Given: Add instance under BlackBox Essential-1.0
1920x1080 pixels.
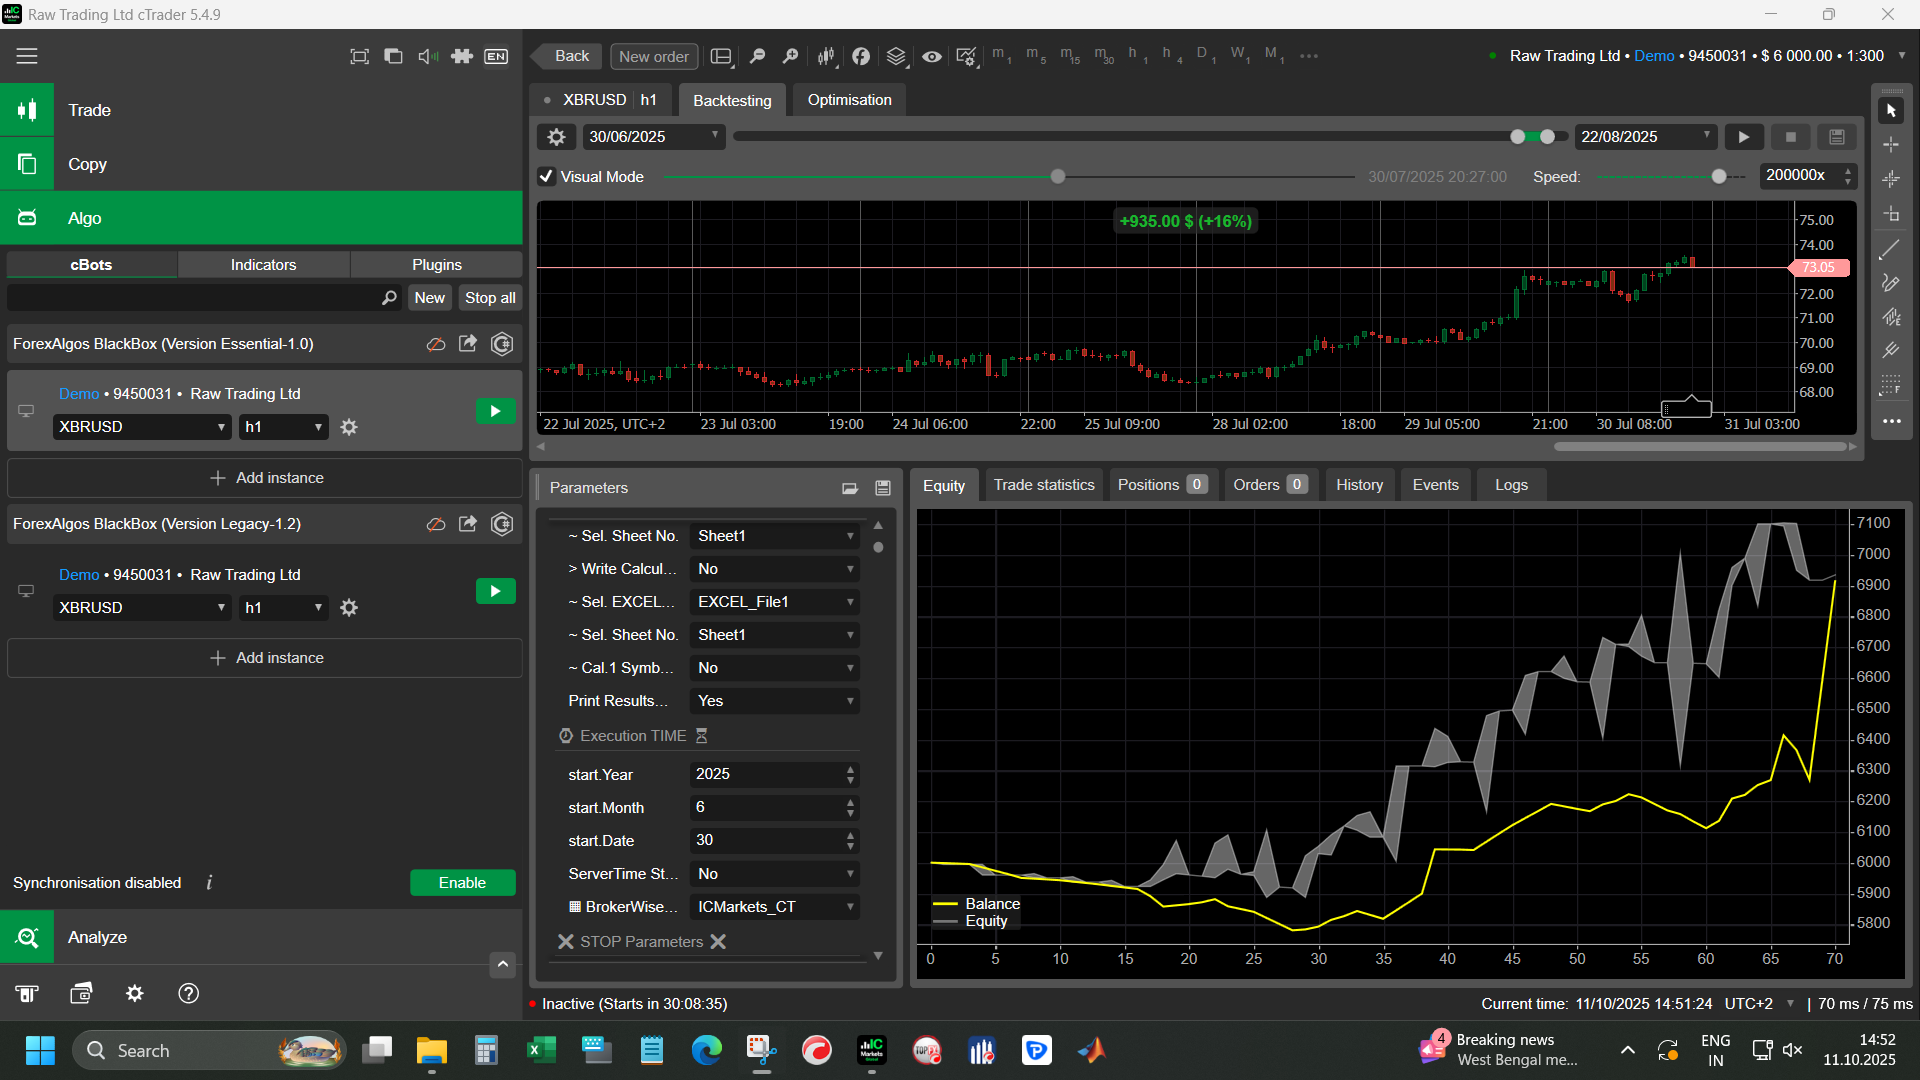Looking at the screenshot, I should coord(265,478).
